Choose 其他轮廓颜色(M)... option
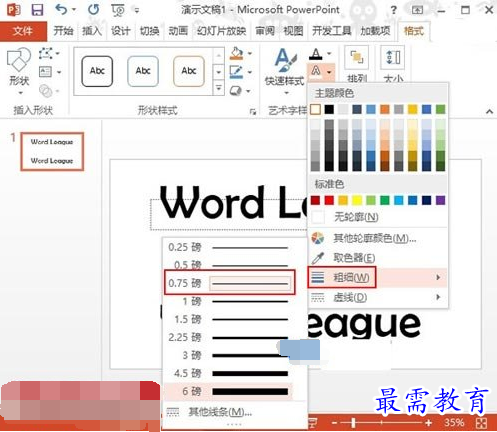Screen dimensions: 497x432 click(378, 238)
